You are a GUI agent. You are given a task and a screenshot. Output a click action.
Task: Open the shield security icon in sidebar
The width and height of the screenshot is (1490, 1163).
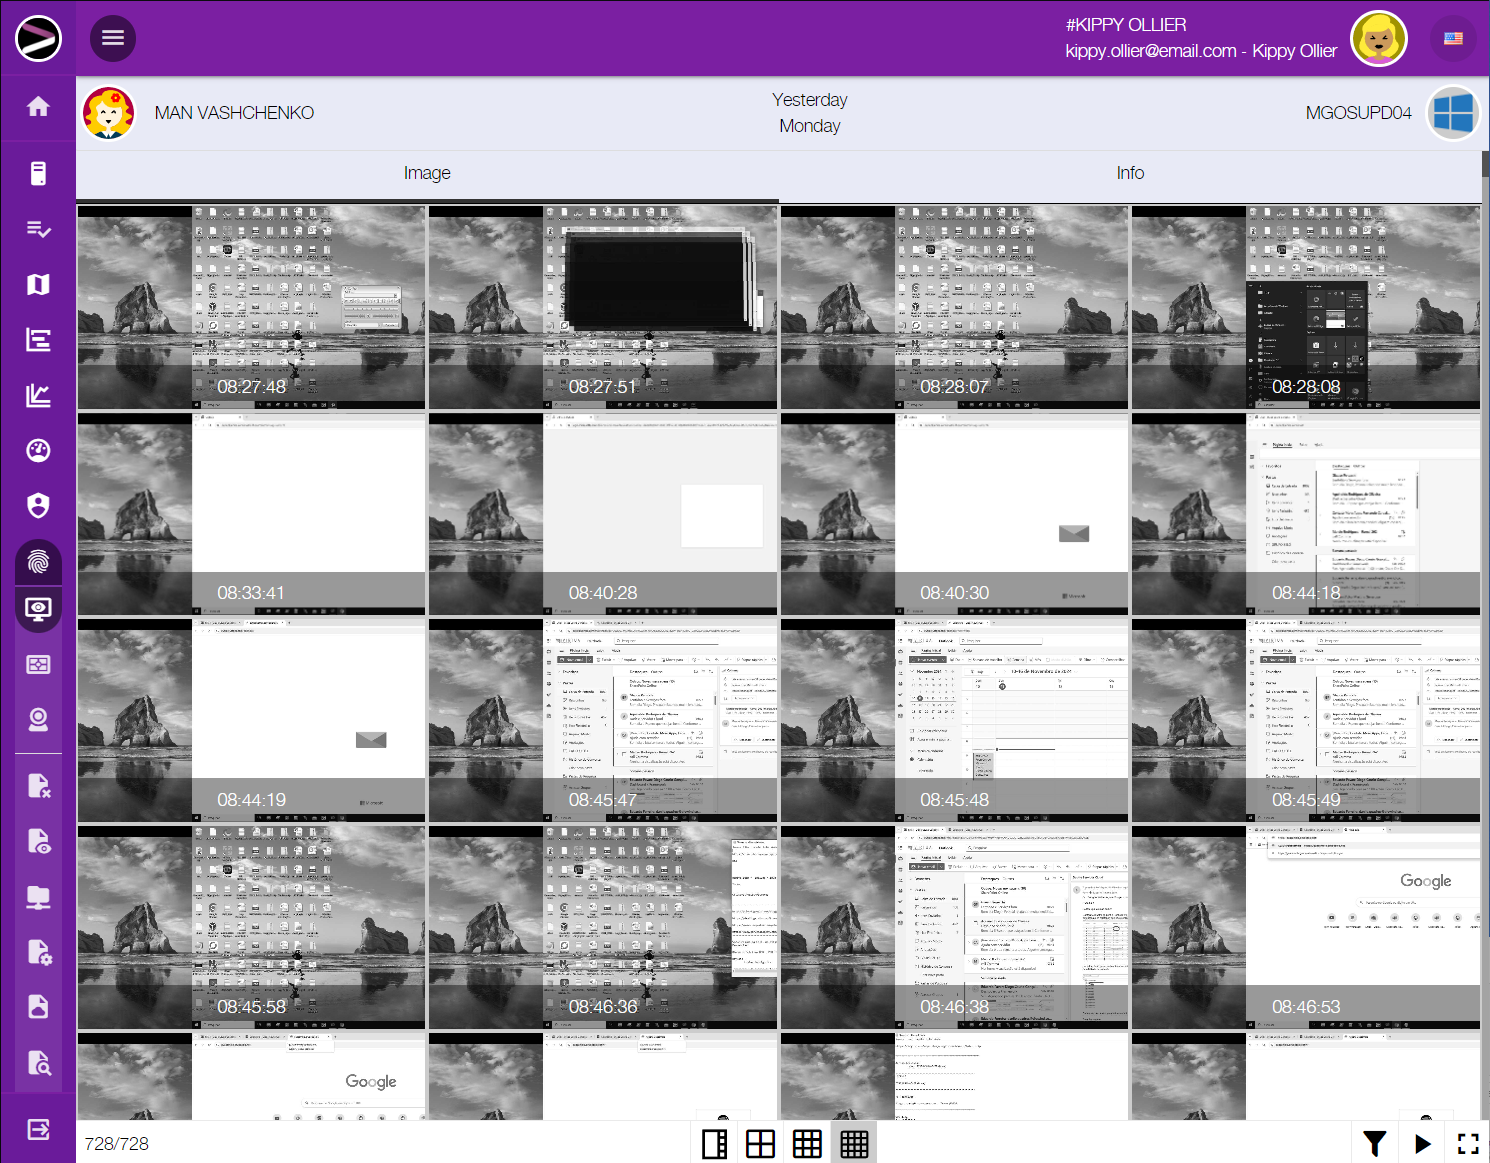38,506
